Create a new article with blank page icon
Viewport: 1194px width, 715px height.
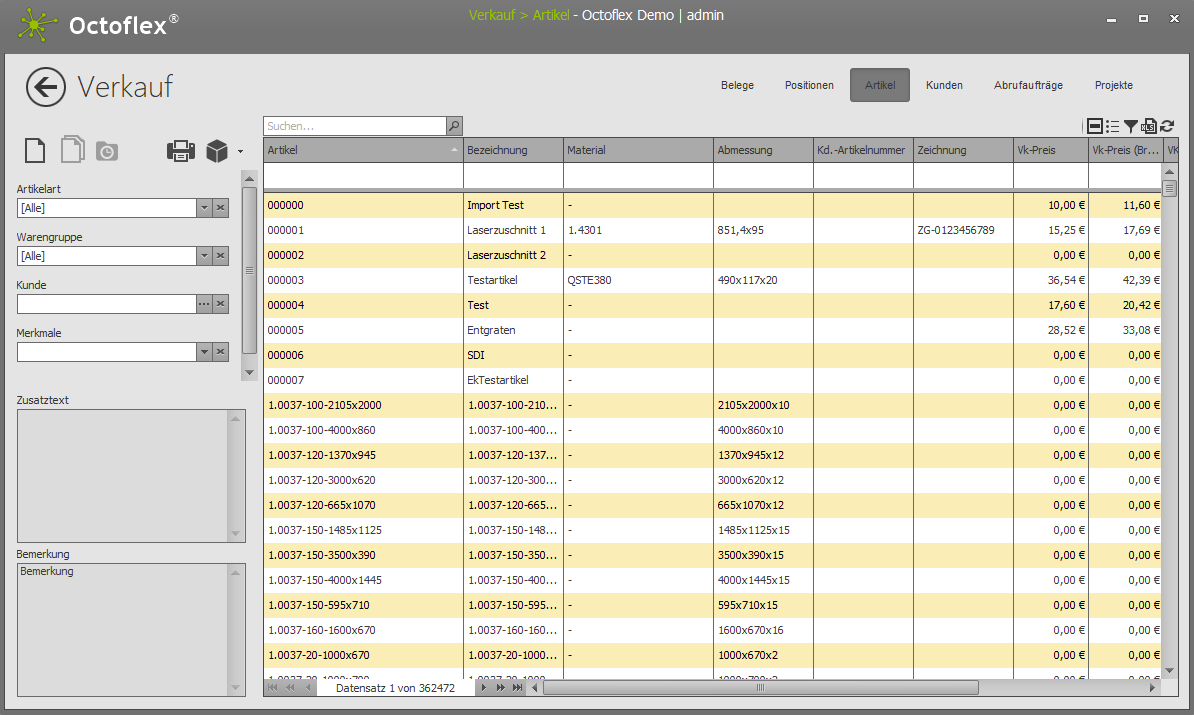click(x=35, y=150)
